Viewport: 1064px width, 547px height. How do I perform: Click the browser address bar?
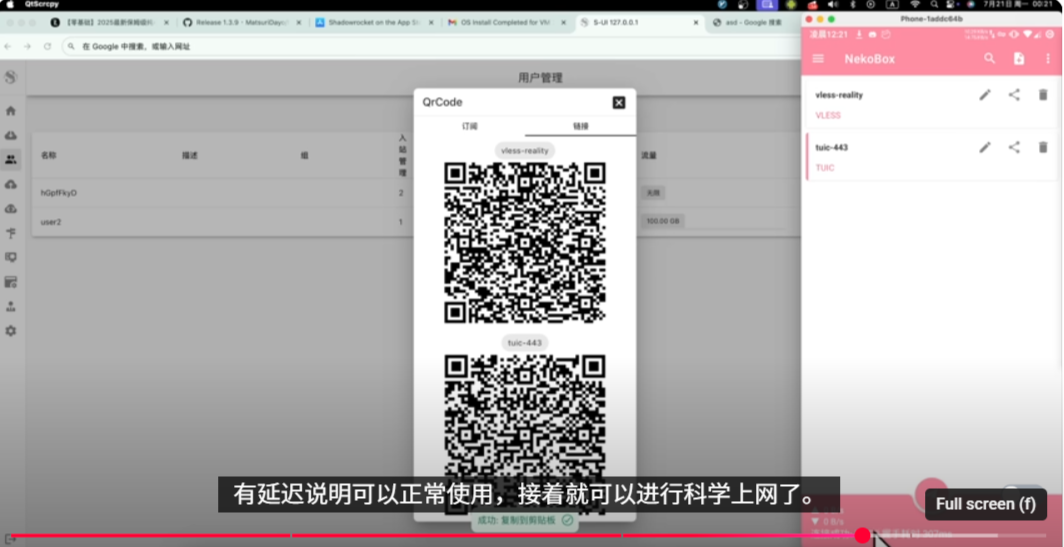click(x=431, y=47)
